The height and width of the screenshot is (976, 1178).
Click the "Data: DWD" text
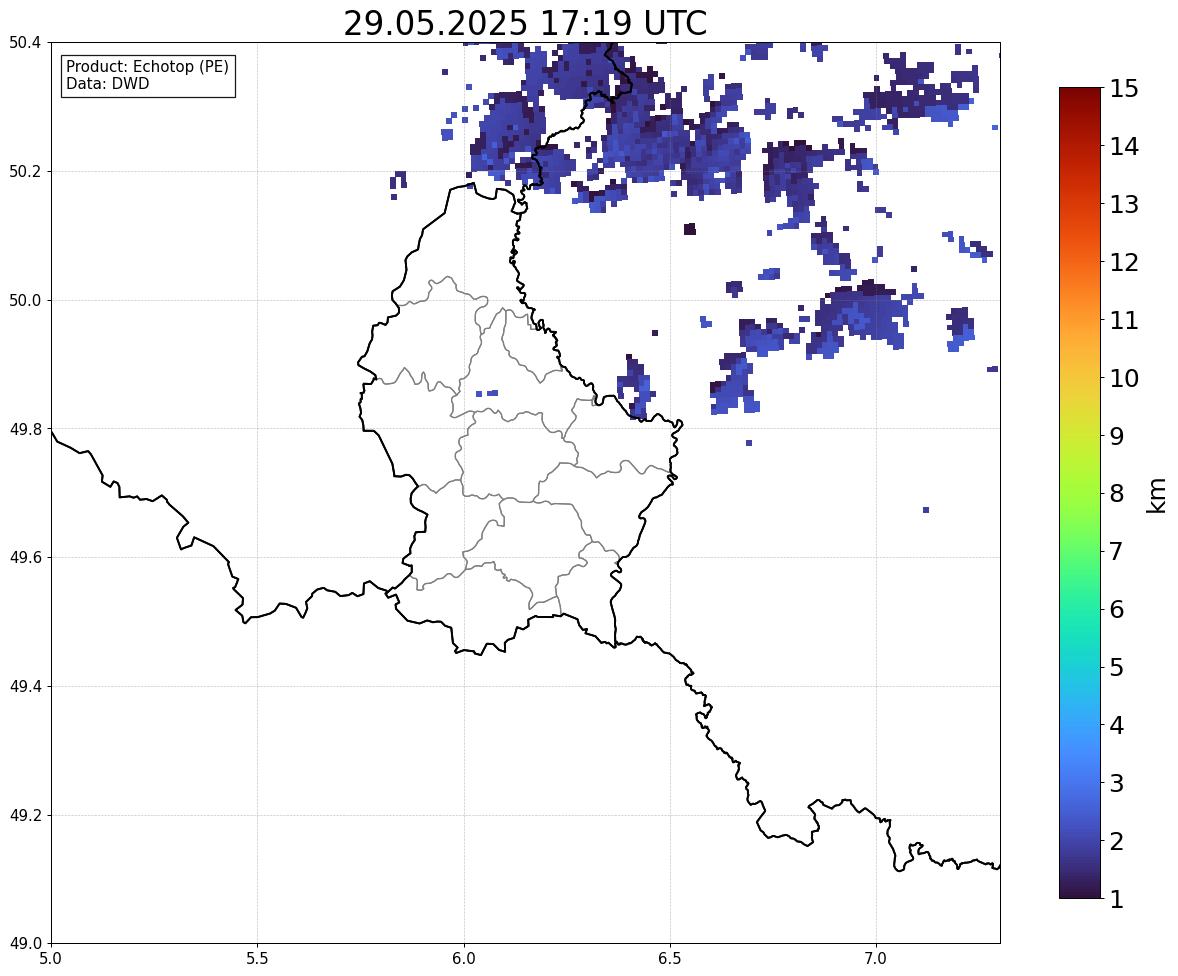coord(107,83)
